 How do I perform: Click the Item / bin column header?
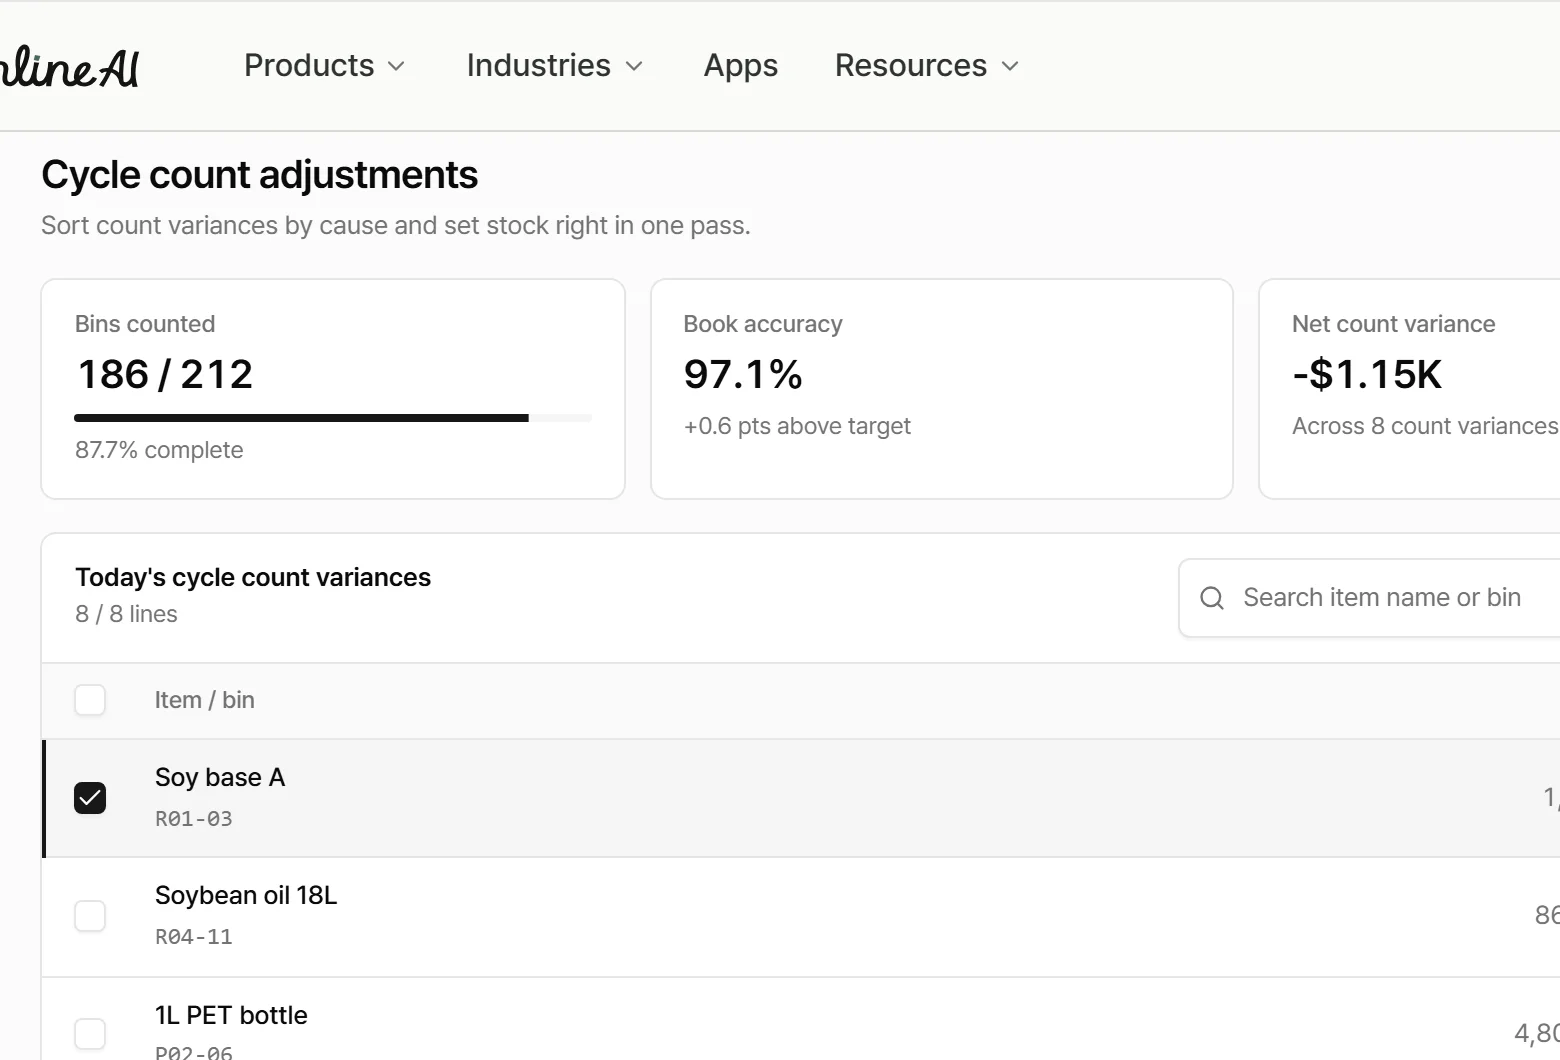pyautogui.click(x=205, y=700)
